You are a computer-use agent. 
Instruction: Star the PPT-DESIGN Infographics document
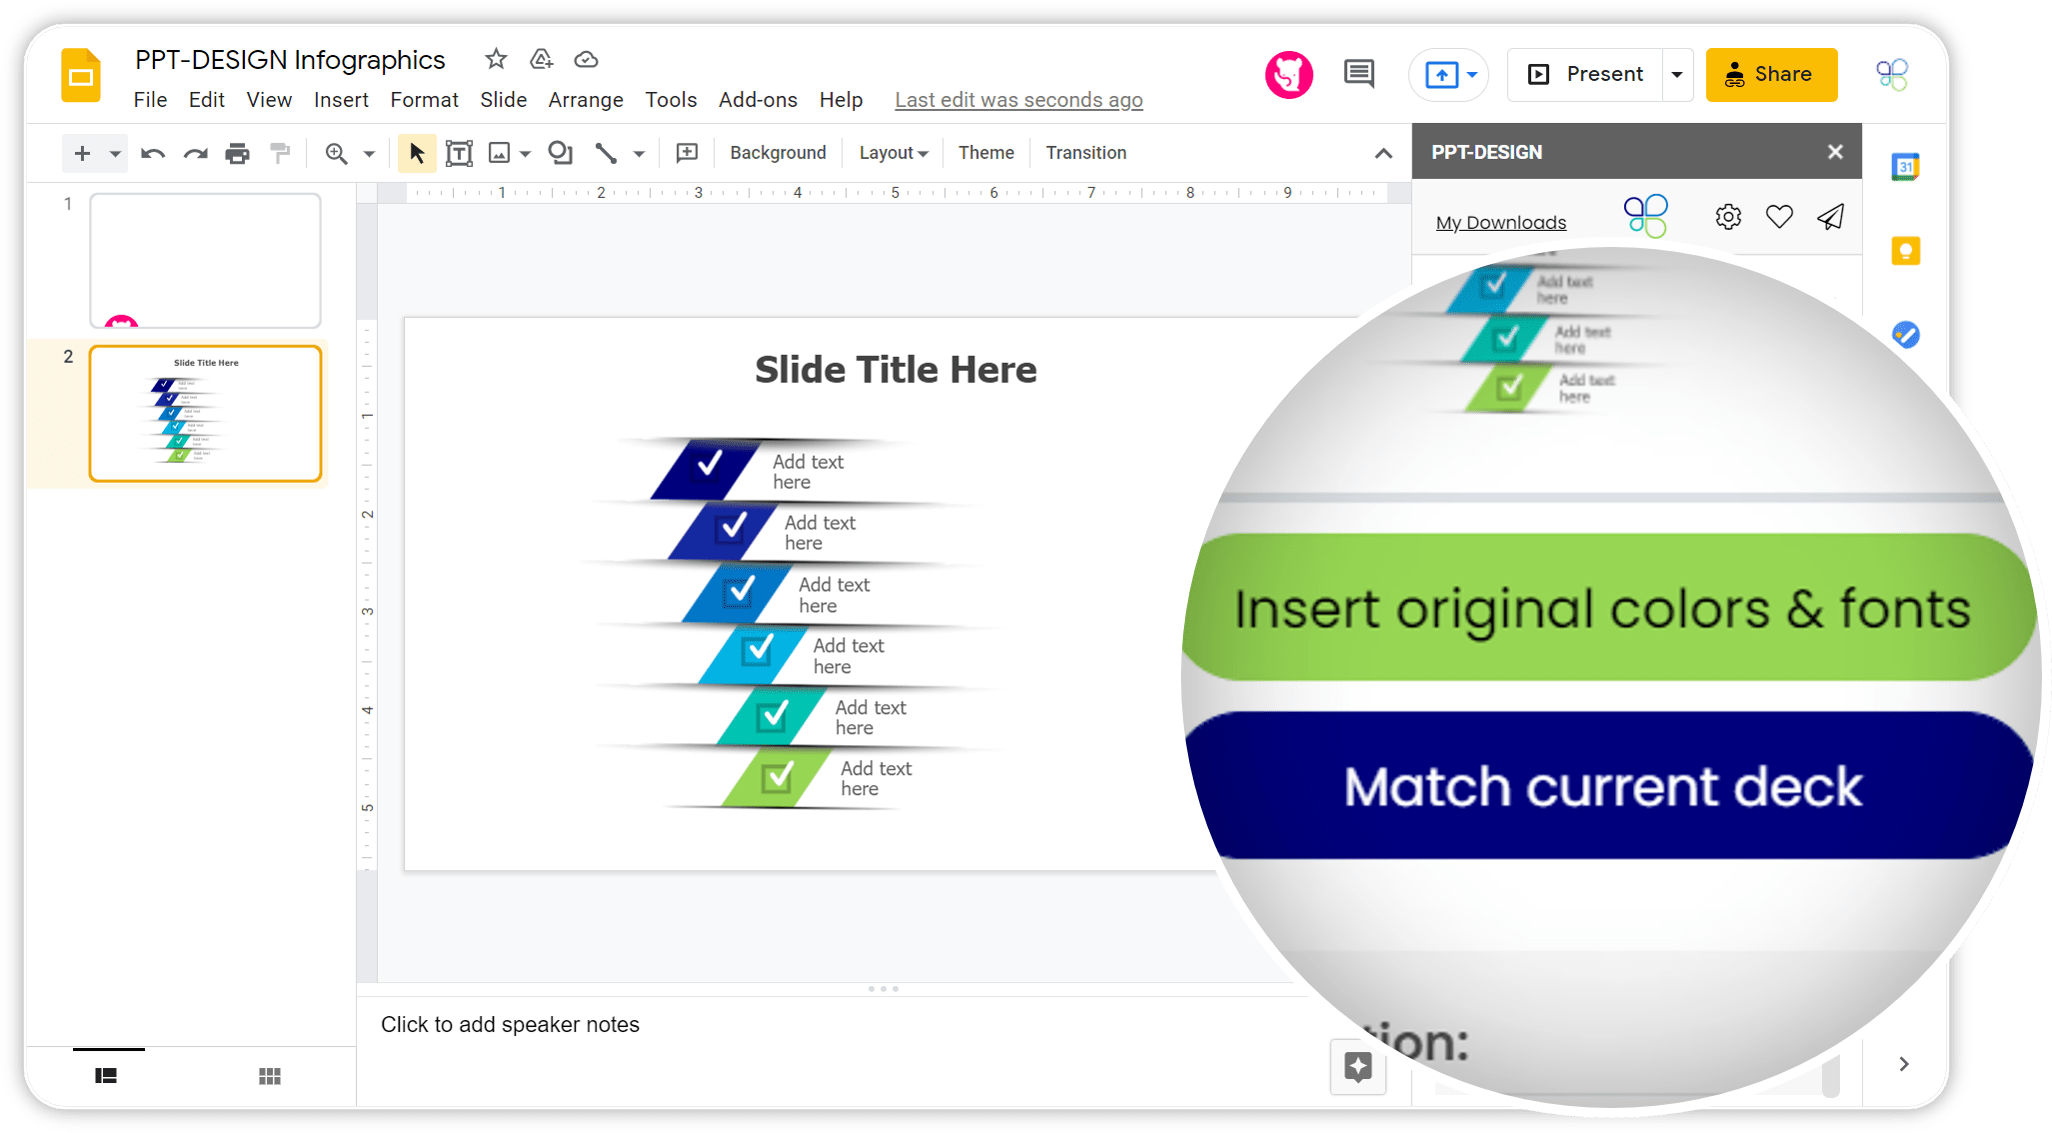496,59
